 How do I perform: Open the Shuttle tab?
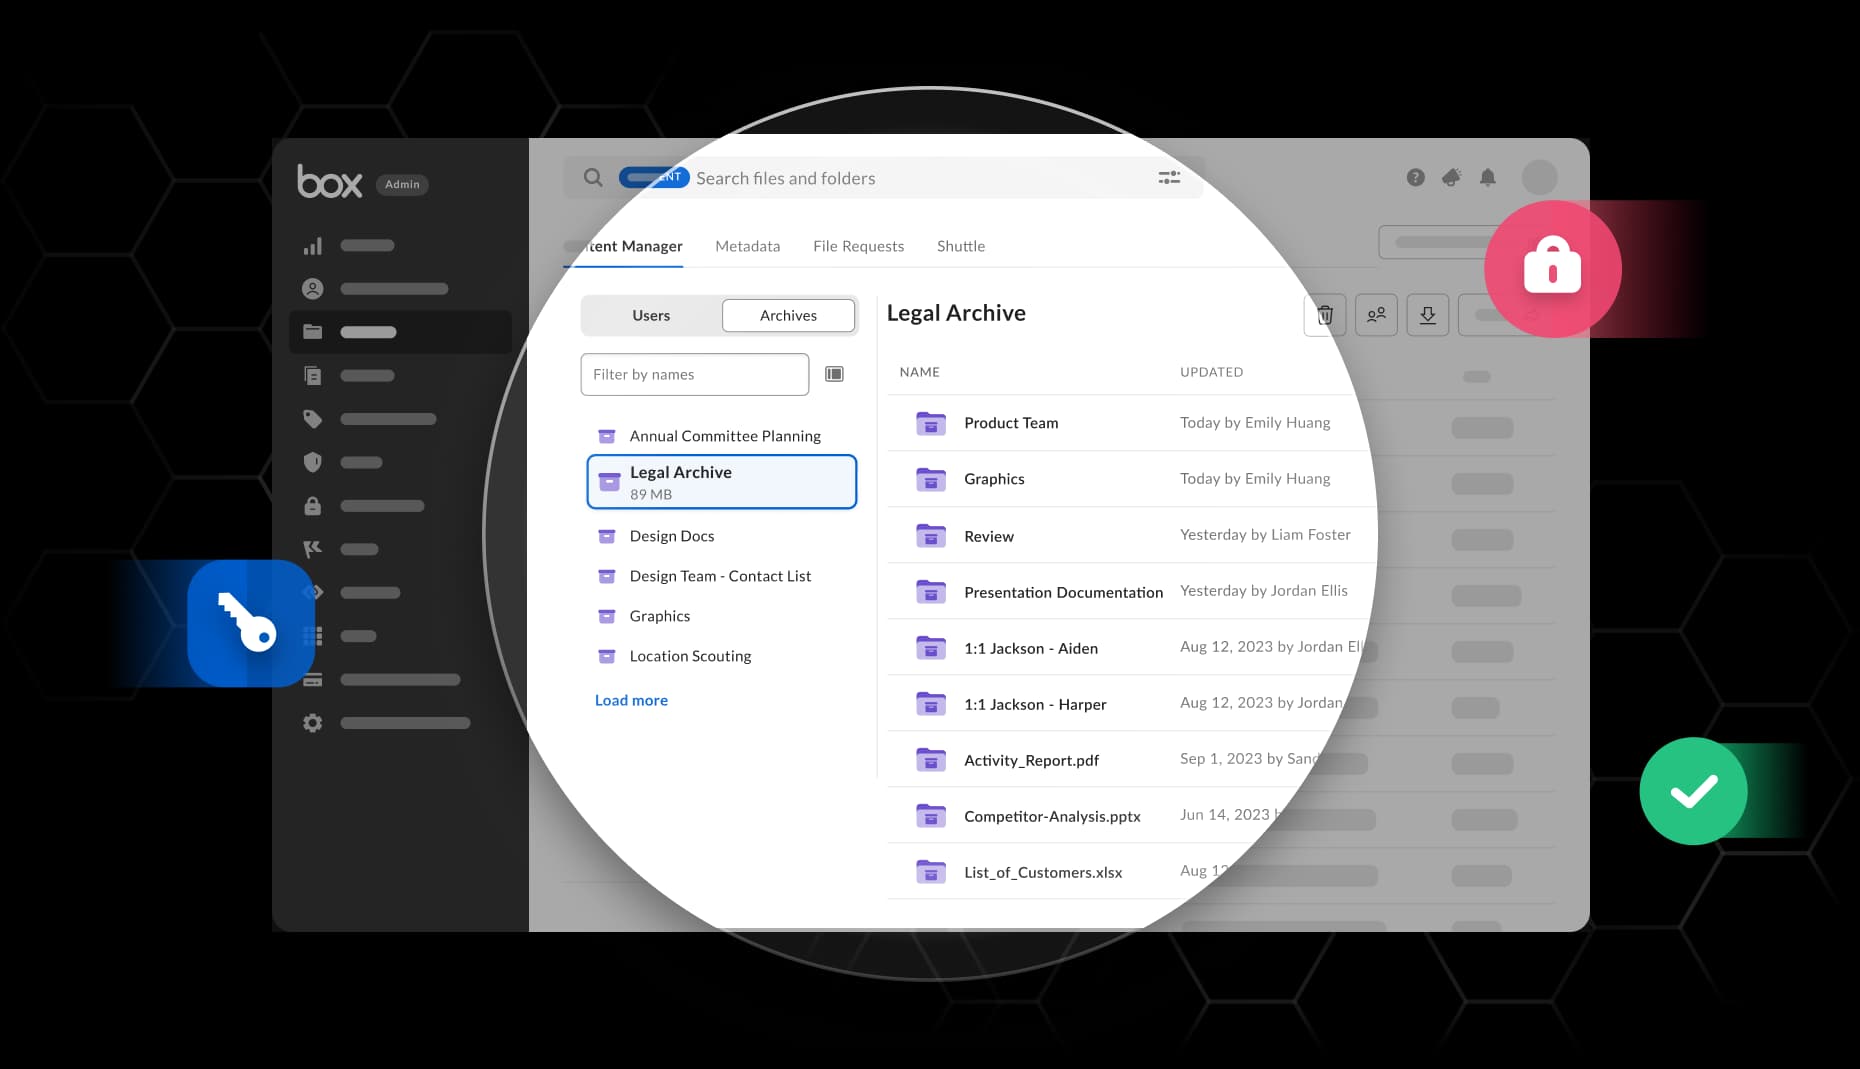pyautogui.click(x=961, y=246)
